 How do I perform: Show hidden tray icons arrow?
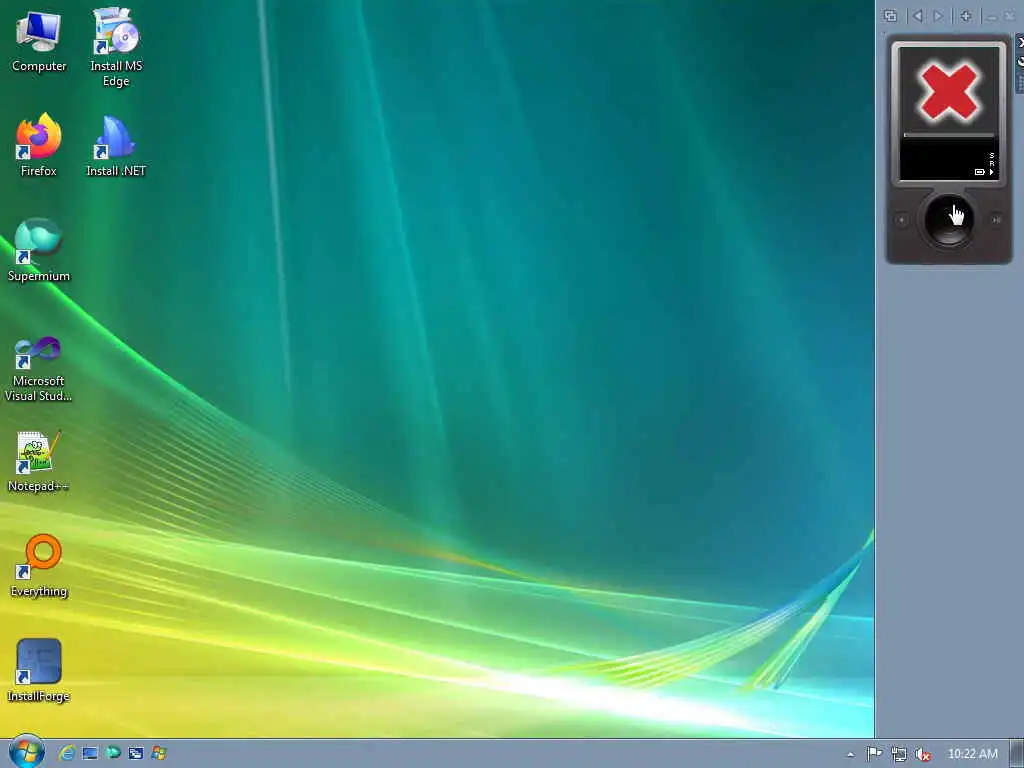tap(850, 754)
